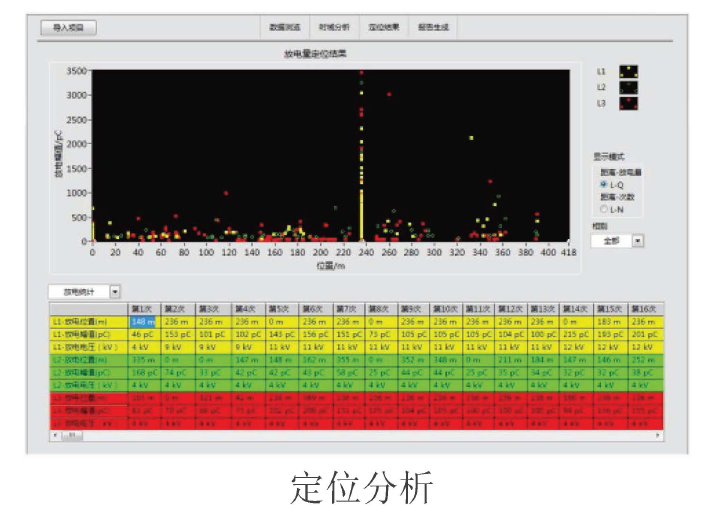
Task: Click the L1 legend plot icon
Action: (628, 72)
